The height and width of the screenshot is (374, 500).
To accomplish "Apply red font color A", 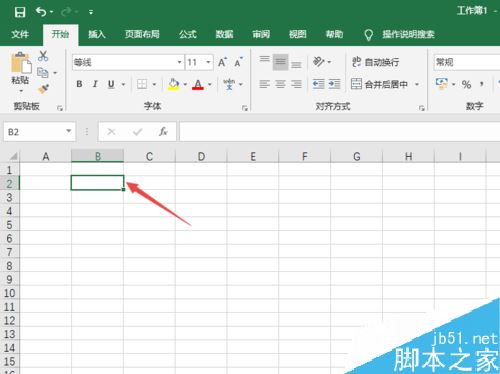I will (x=198, y=84).
